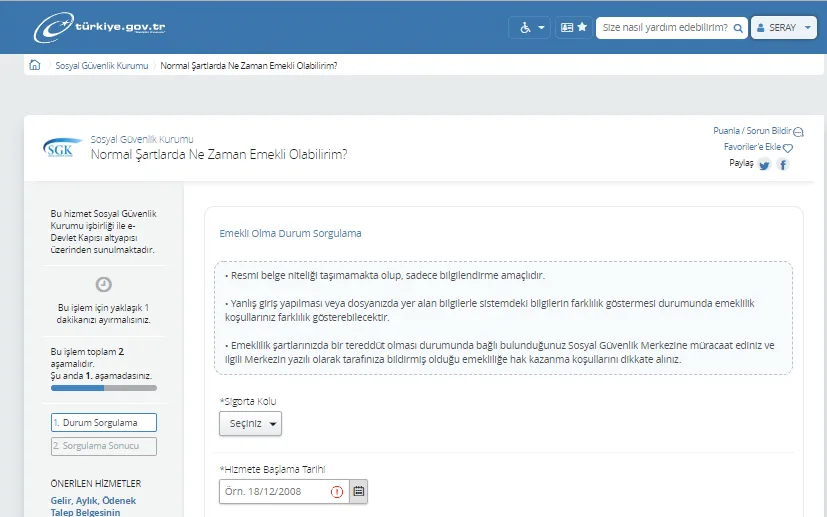Share on Facebook icon
This screenshot has width=827, height=517.
tap(783, 165)
